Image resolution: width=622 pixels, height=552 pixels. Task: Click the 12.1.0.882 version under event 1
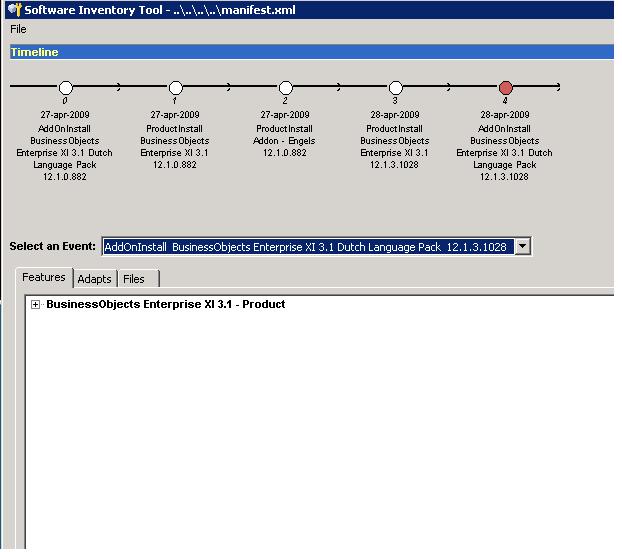(175, 165)
